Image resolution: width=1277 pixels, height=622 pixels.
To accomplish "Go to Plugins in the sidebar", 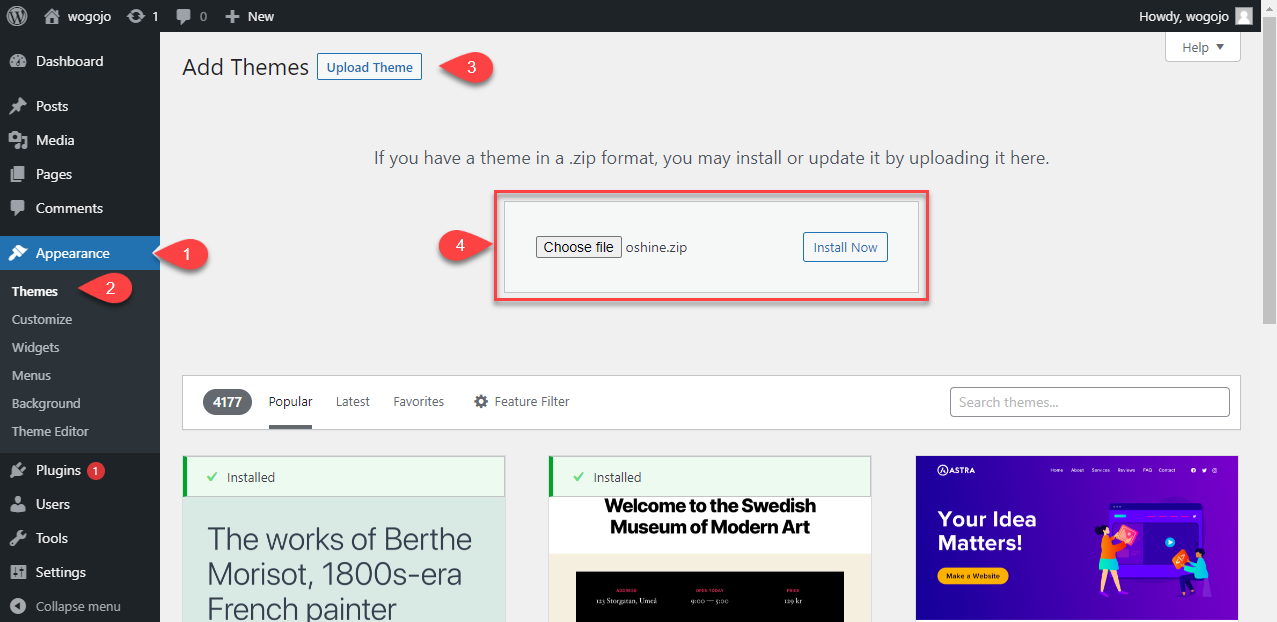I will (x=58, y=470).
